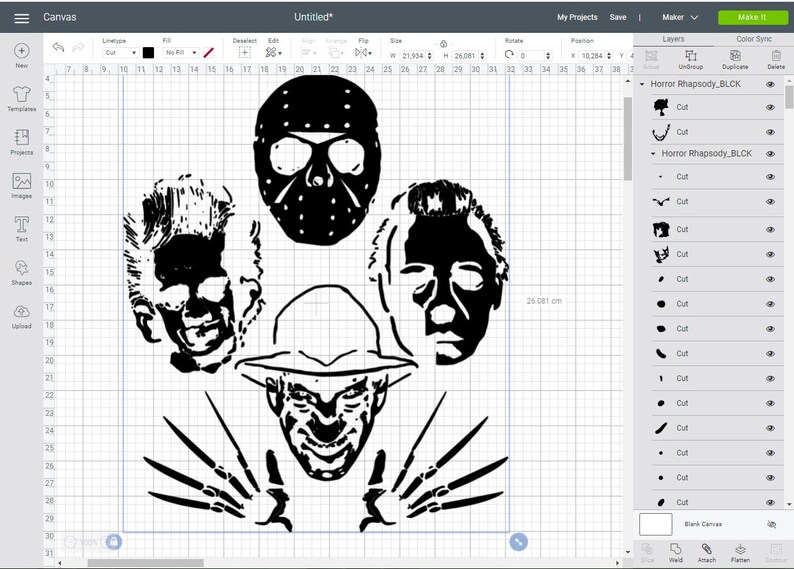Attach the selected layers
Screen dimensions: 794x569
(x=707, y=553)
